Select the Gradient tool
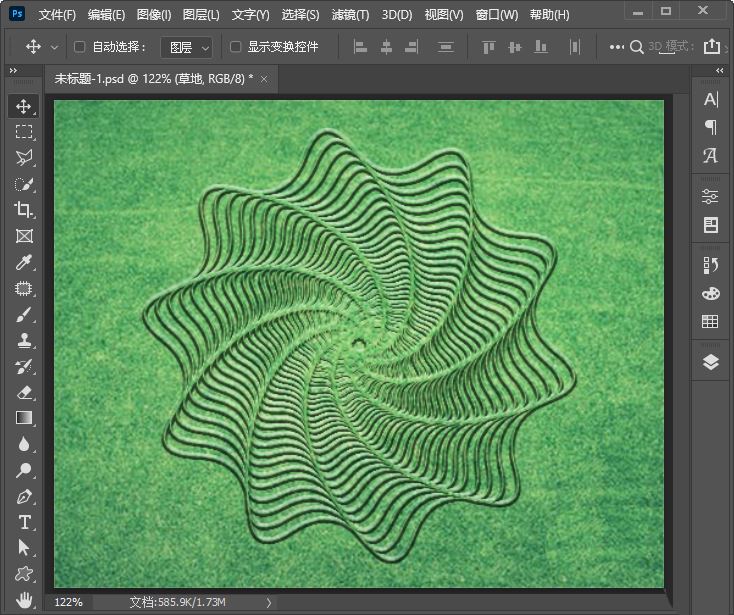This screenshot has height=615, width=734. pos(23,417)
